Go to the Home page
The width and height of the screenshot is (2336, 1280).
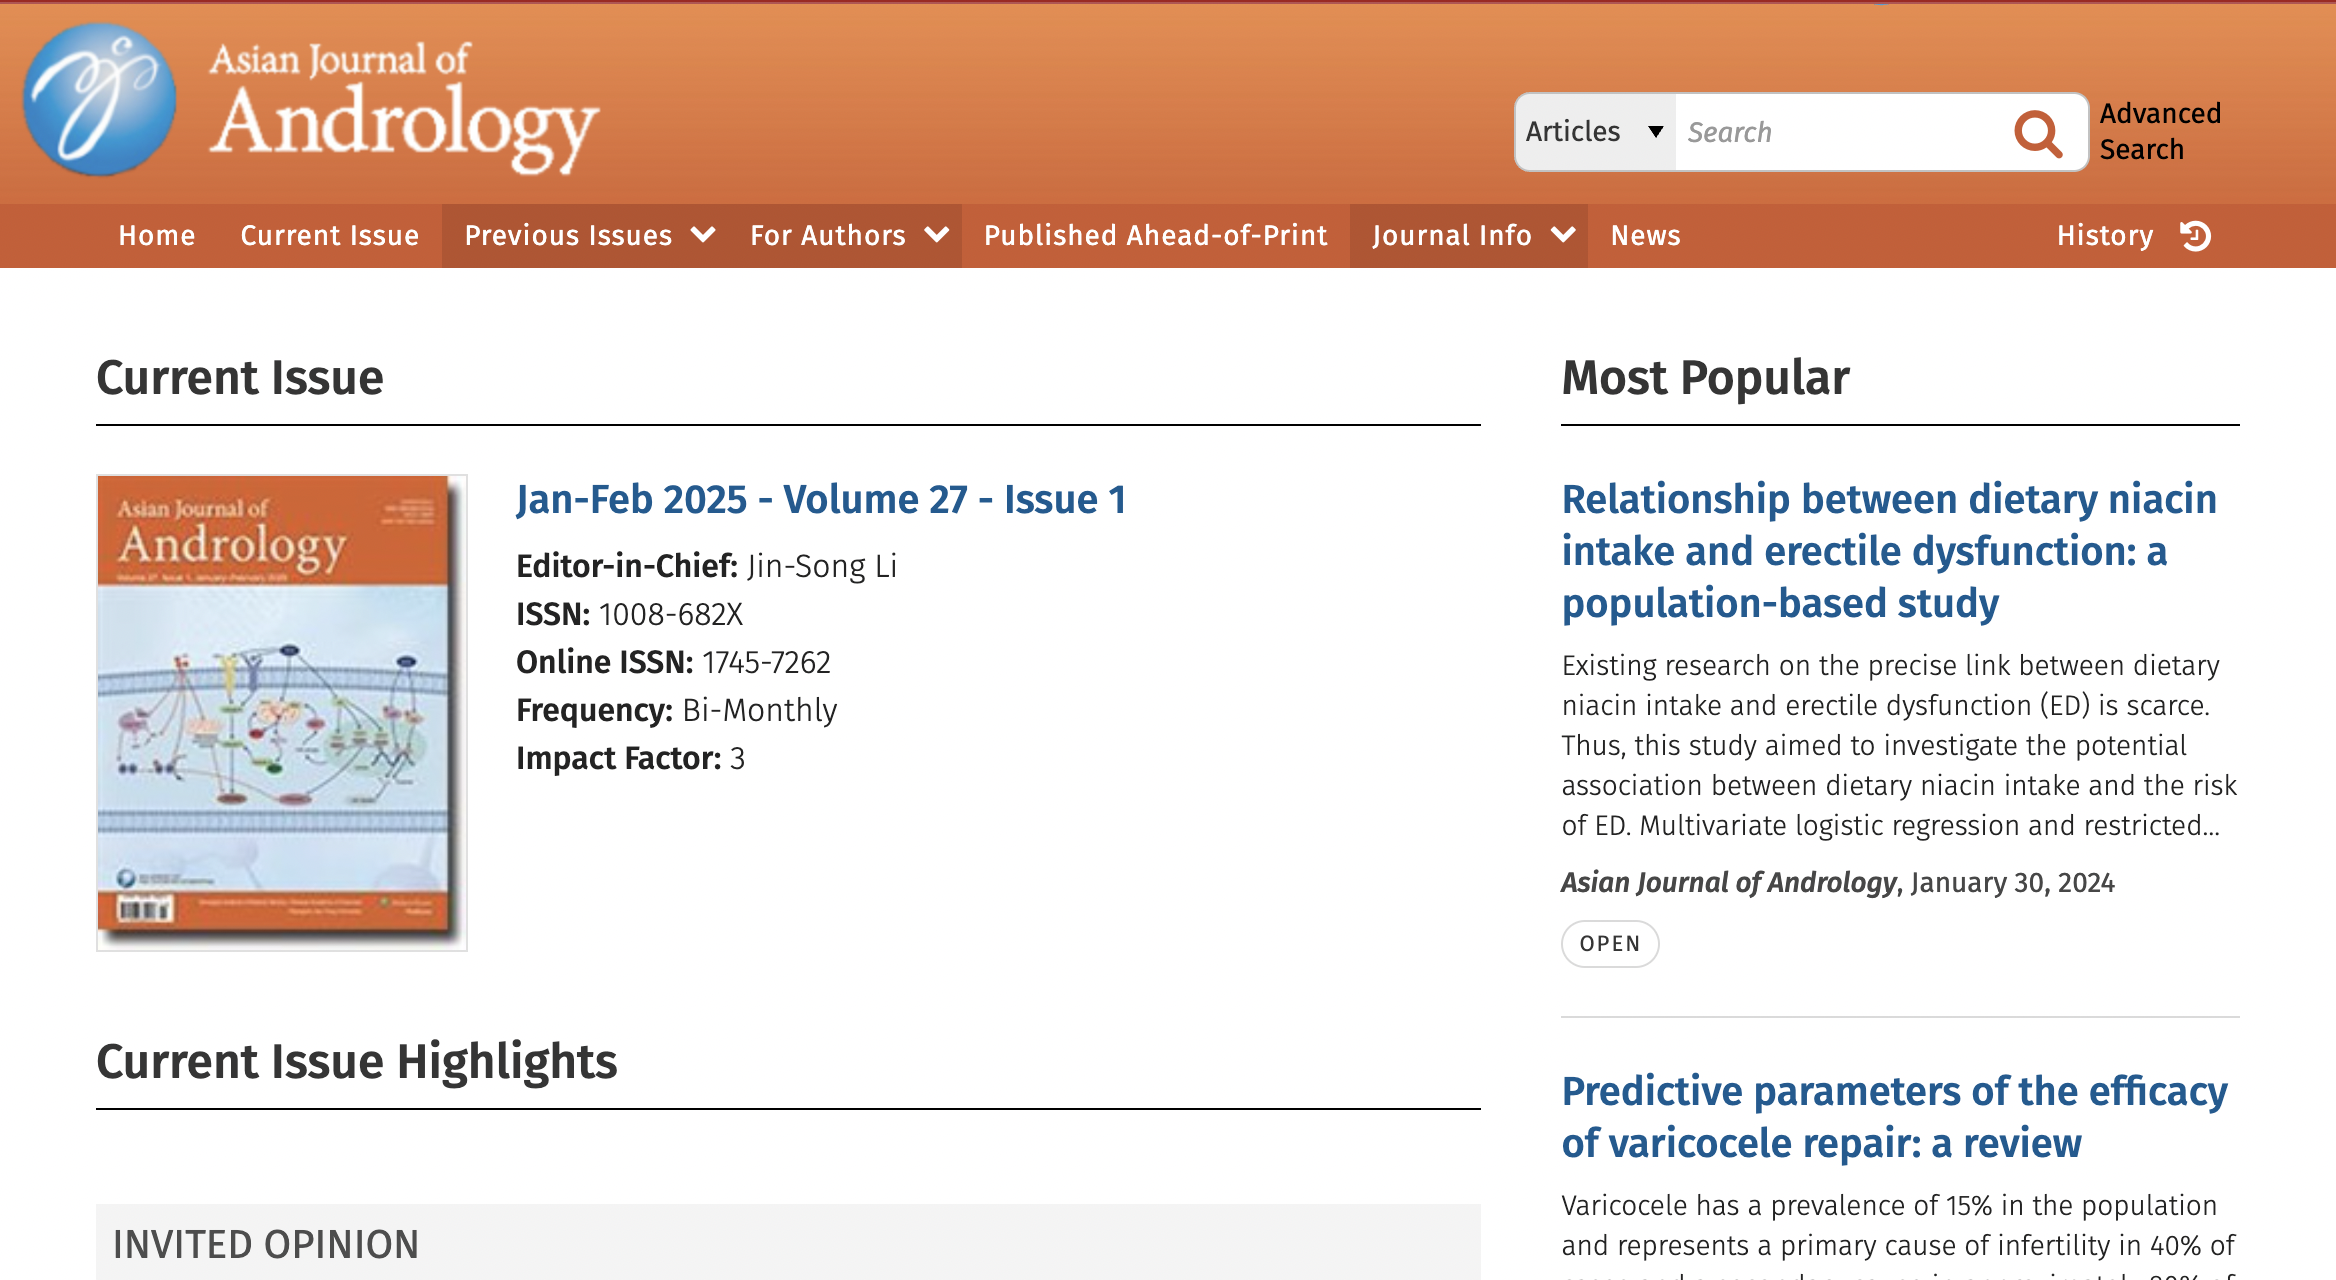pyautogui.click(x=157, y=236)
